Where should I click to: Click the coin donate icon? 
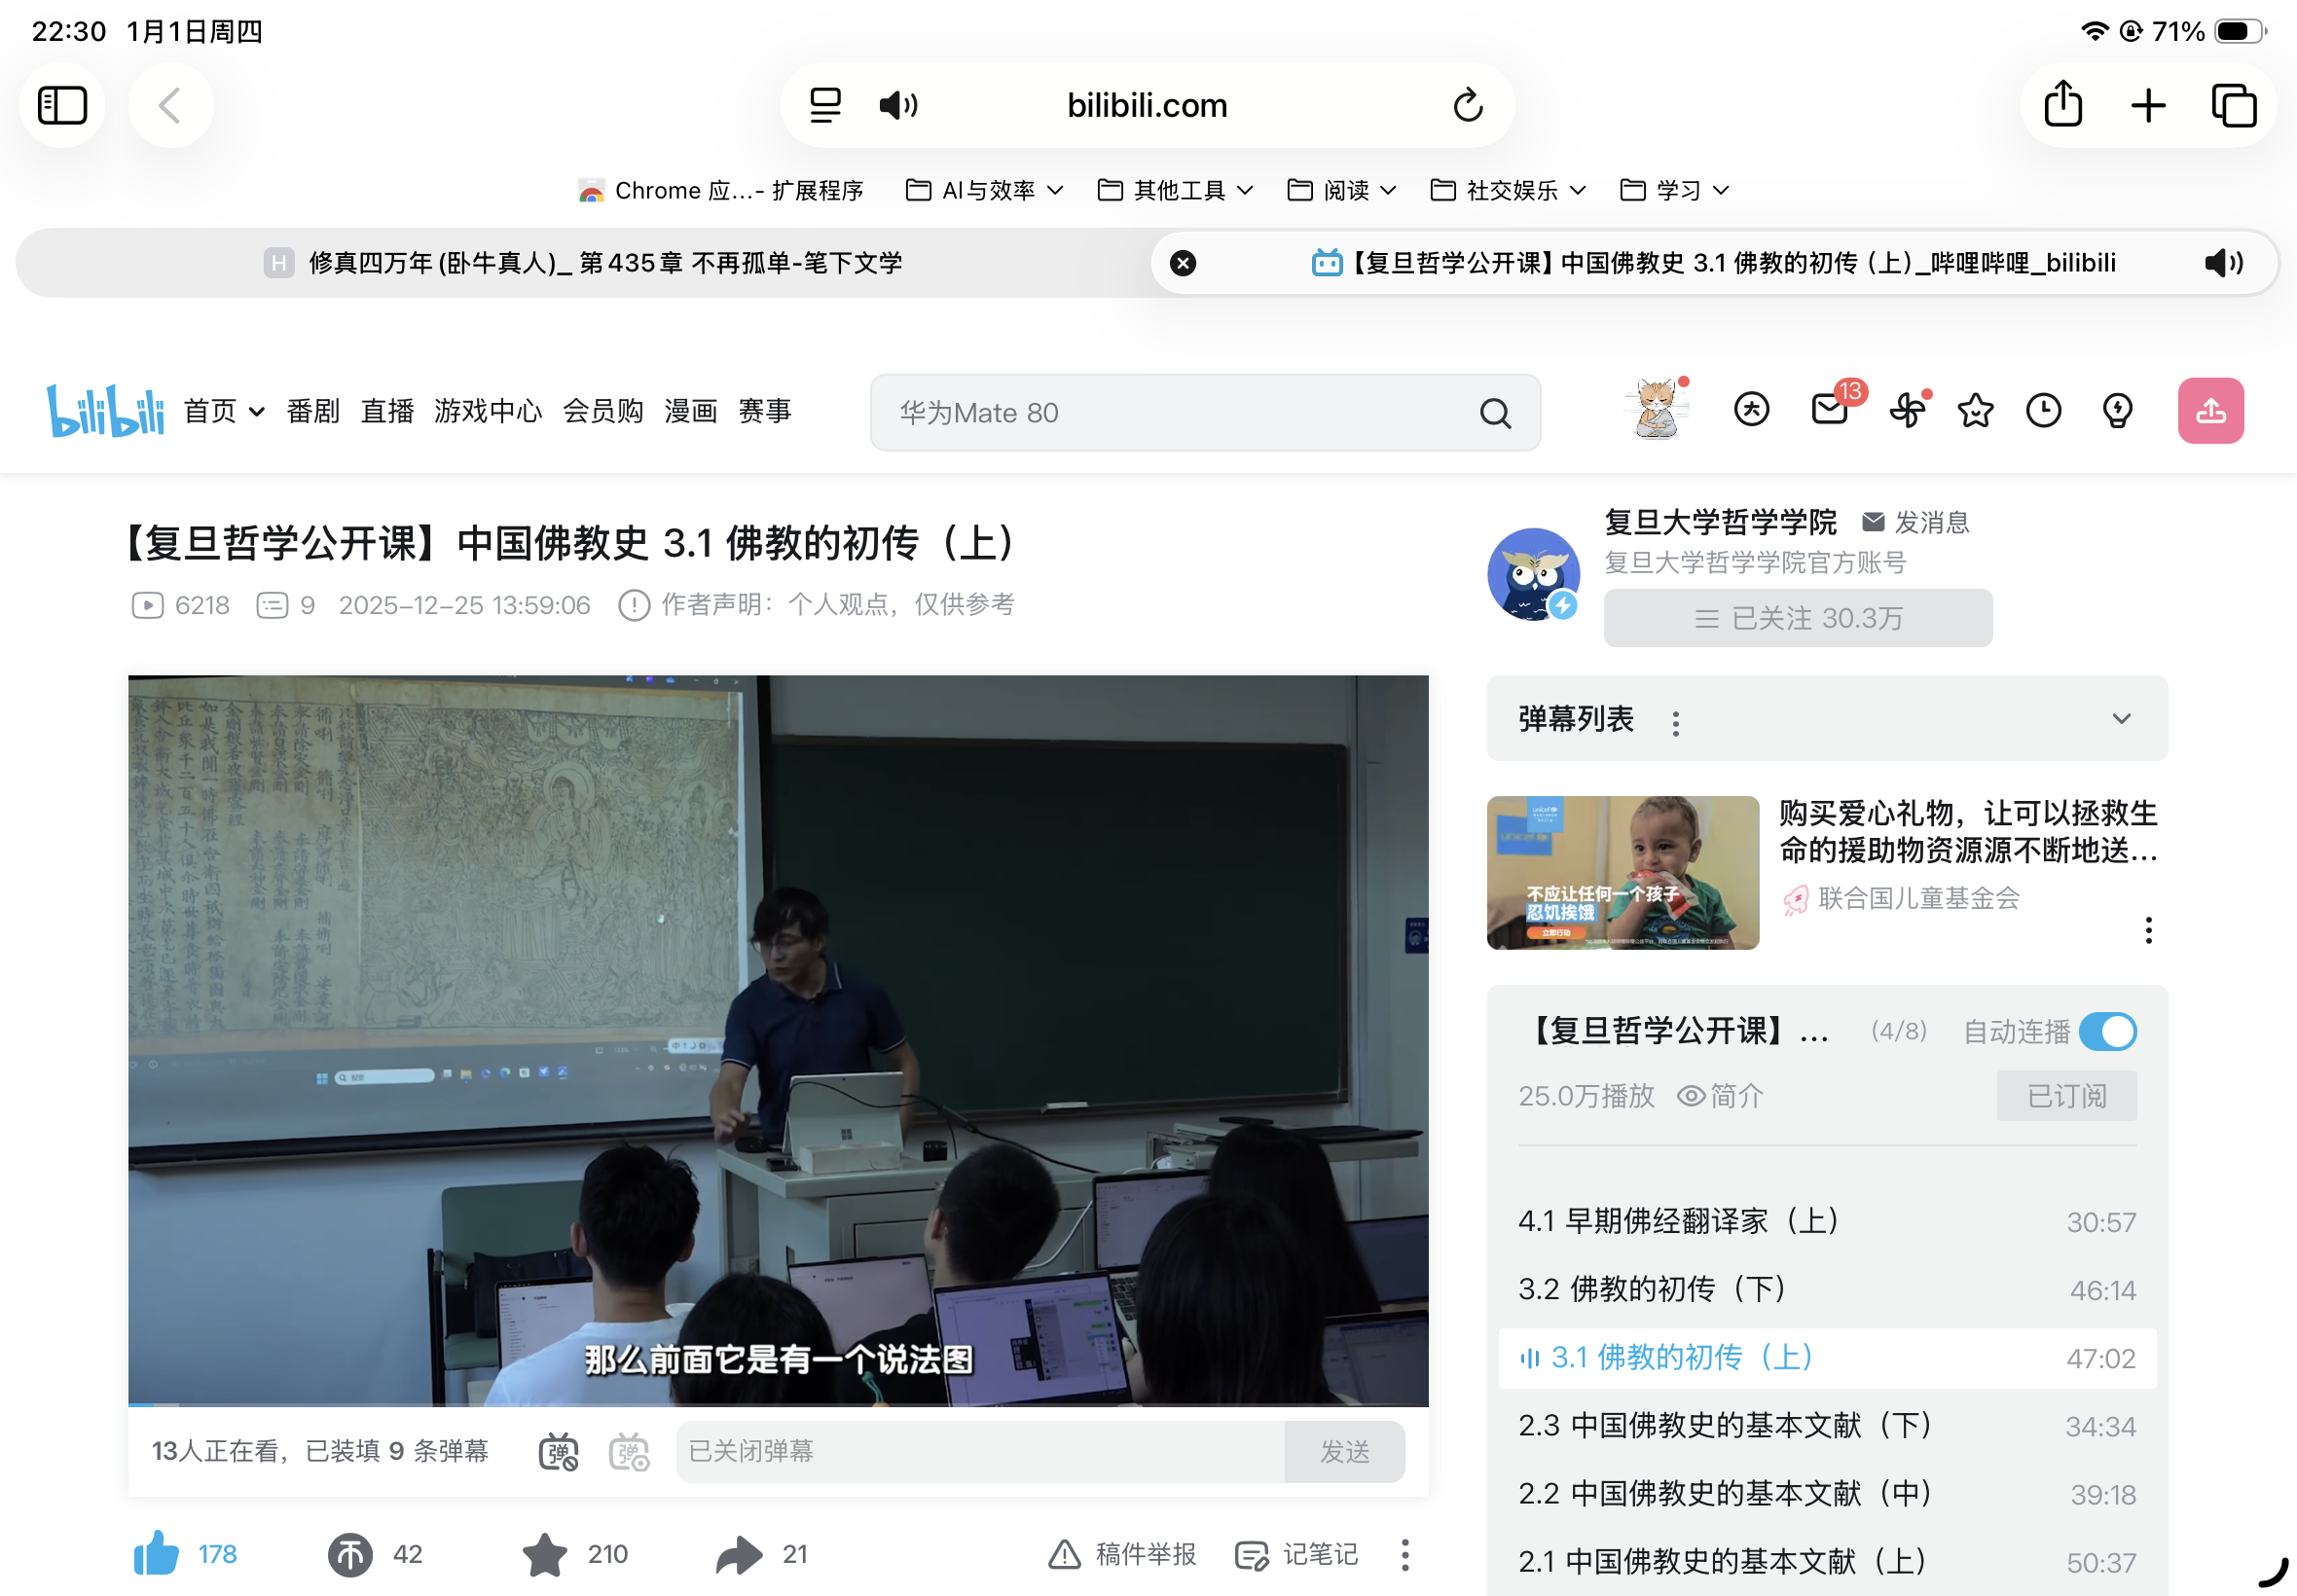[x=350, y=1554]
